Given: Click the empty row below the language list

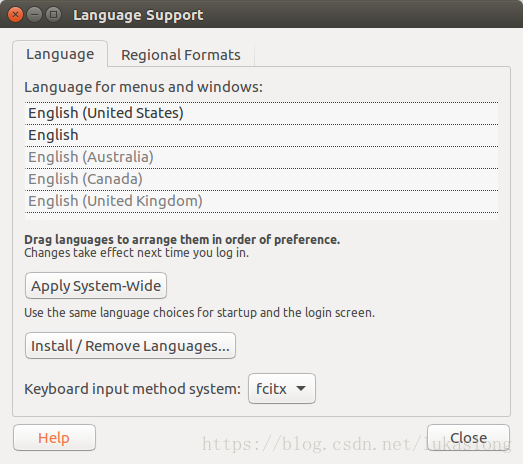Looking at the screenshot, I should tap(262, 216).
